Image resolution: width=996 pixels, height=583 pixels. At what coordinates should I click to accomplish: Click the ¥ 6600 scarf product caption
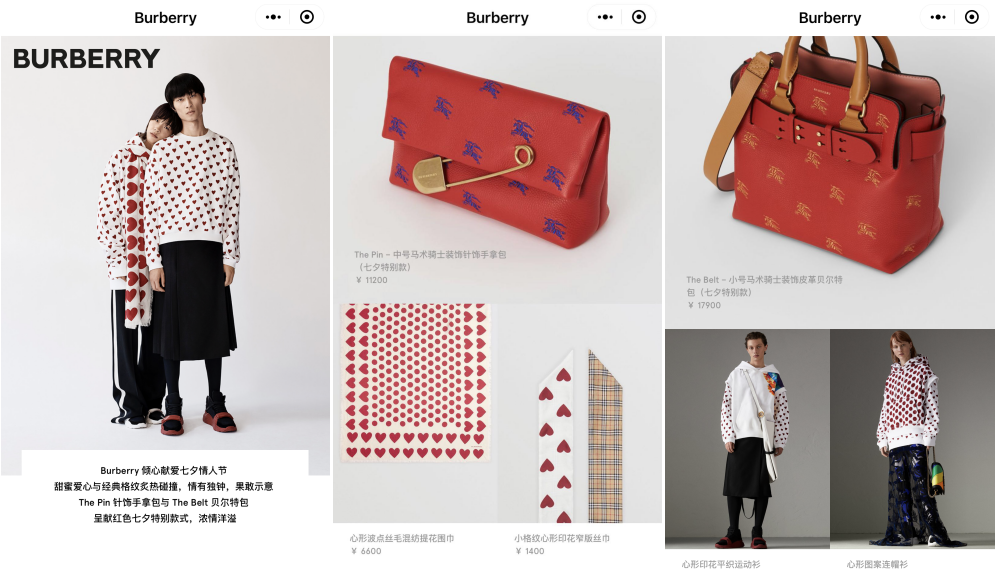pyautogui.click(x=401, y=544)
